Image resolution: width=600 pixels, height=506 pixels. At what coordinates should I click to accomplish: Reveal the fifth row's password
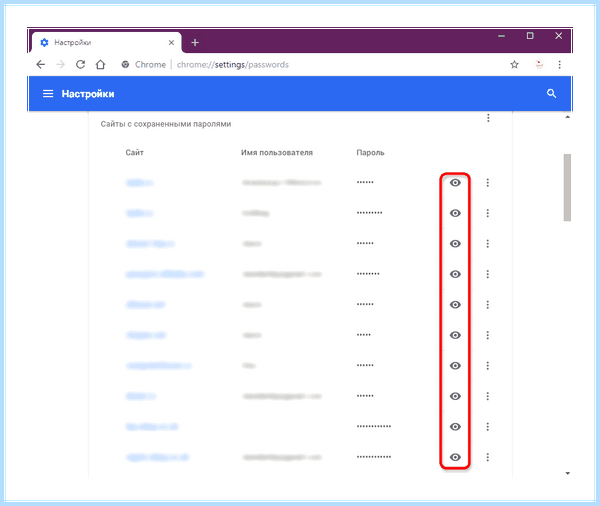point(455,305)
